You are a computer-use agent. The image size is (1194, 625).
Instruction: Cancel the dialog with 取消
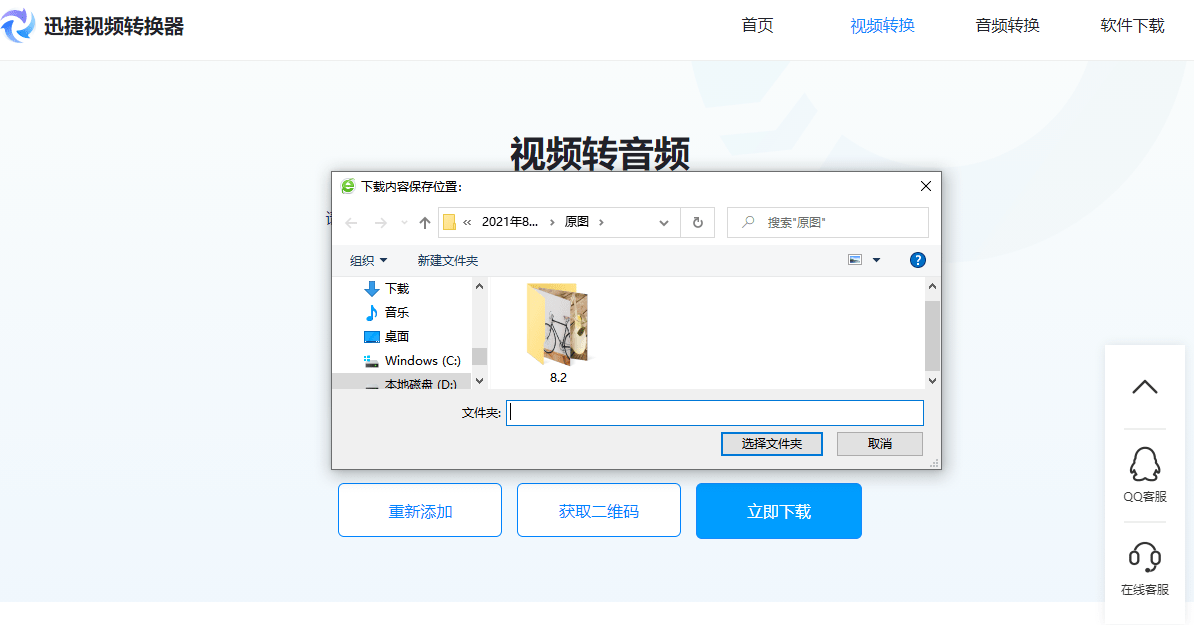pyautogui.click(x=879, y=443)
